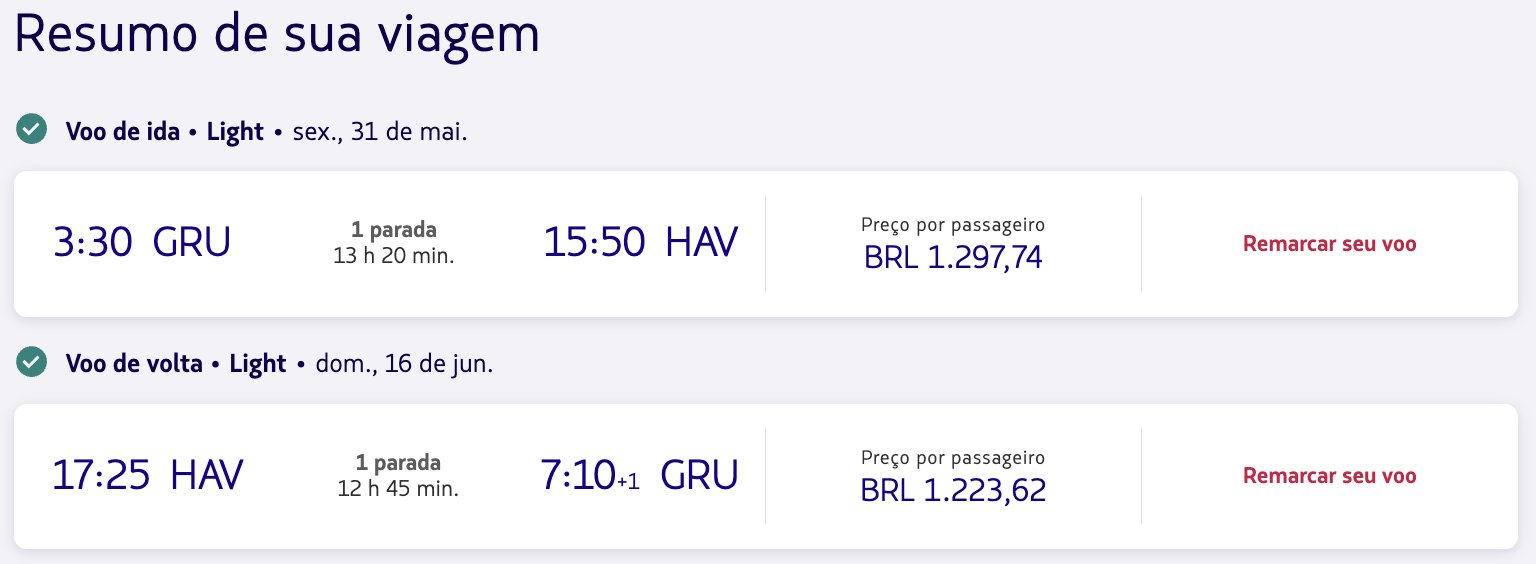
Task: Click the Light fare label on outbound flight
Action: [x=235, y=131]
